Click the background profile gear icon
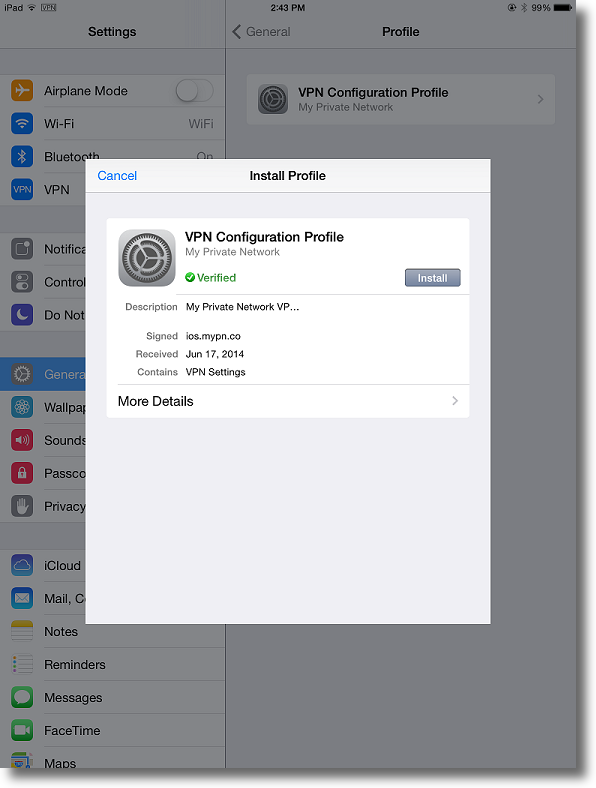 [273, 99]
